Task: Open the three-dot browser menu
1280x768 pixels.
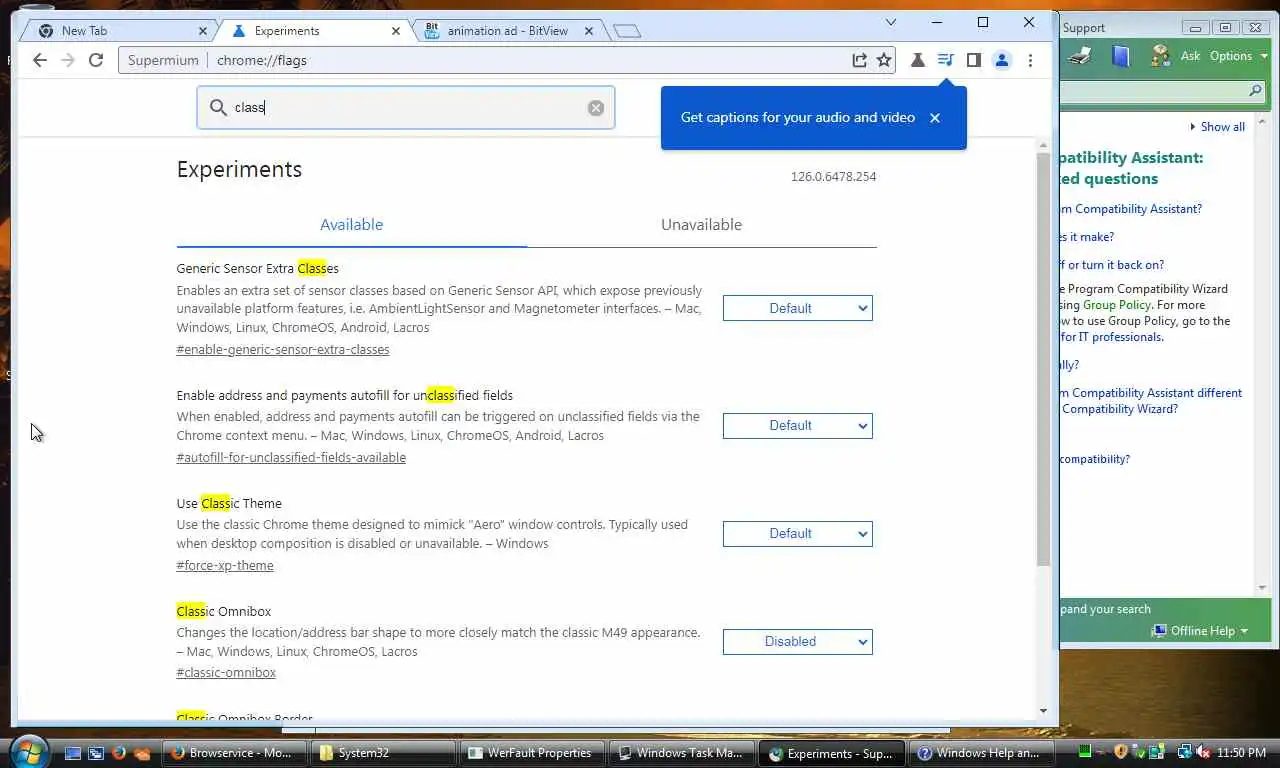Action: 1030,60
